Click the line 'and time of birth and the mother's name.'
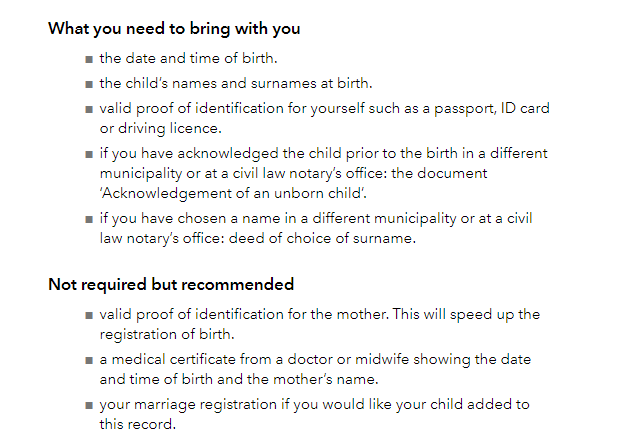The height and width of the screenshot is (445, 622). point(239,379)
